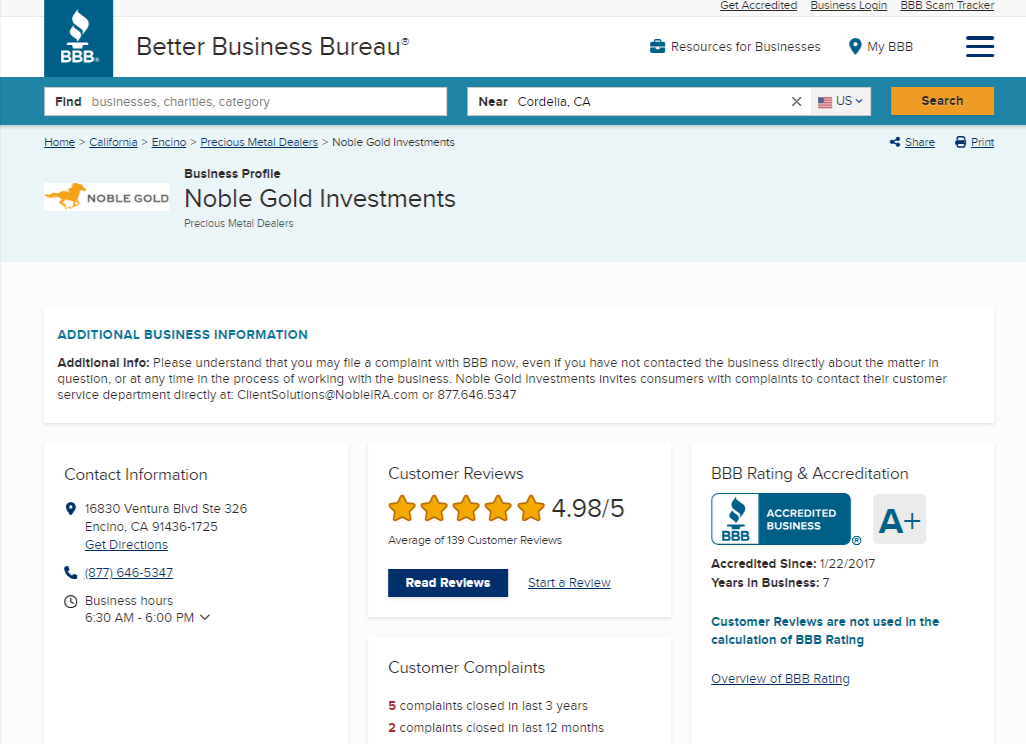The height and width of the screenshot is (744, 1026).
Task: Click the 'Years in Business: 7' text
Action: [770, 582]
